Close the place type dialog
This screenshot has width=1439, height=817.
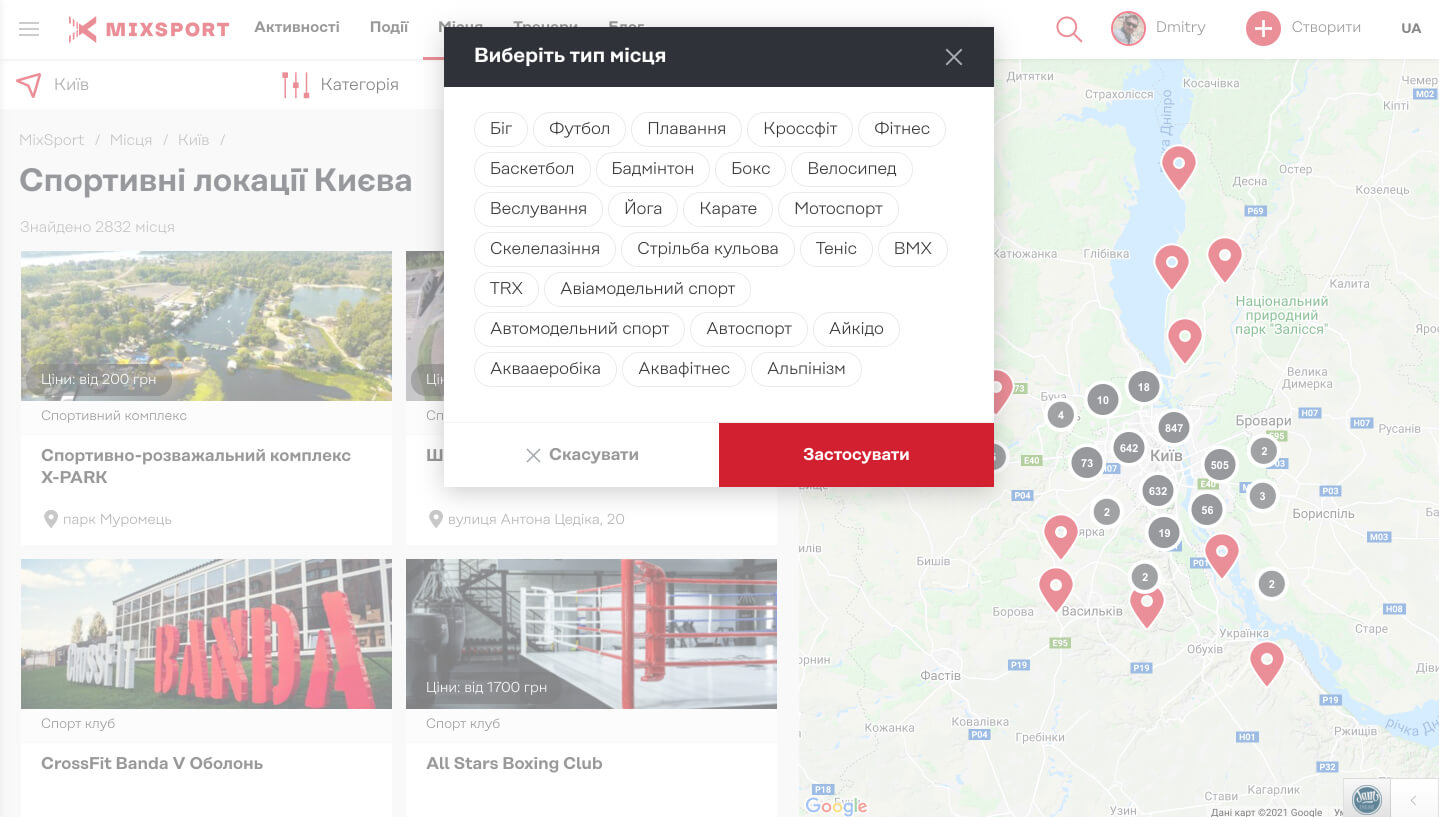point(953,57)
